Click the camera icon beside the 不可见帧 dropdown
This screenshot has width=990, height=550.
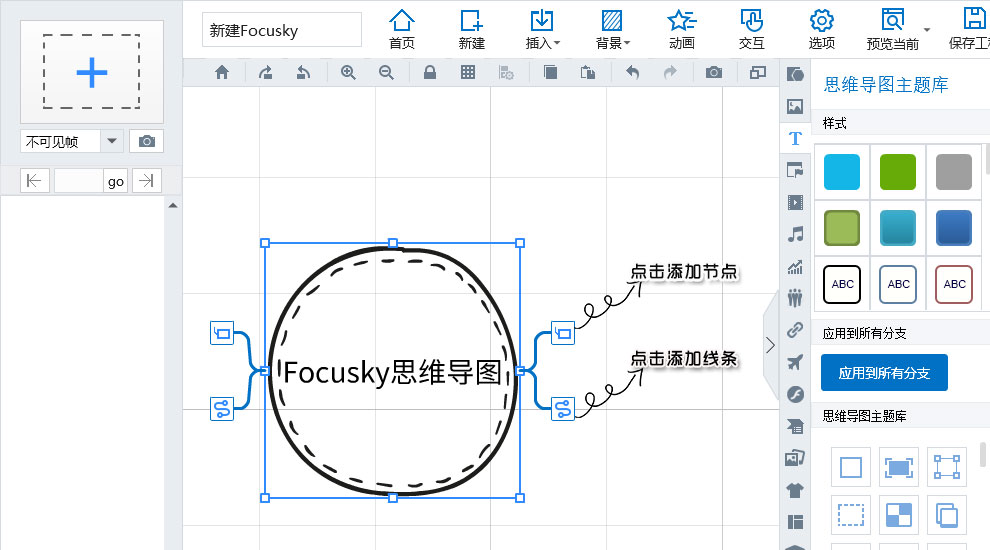click(x=146, y=141)
